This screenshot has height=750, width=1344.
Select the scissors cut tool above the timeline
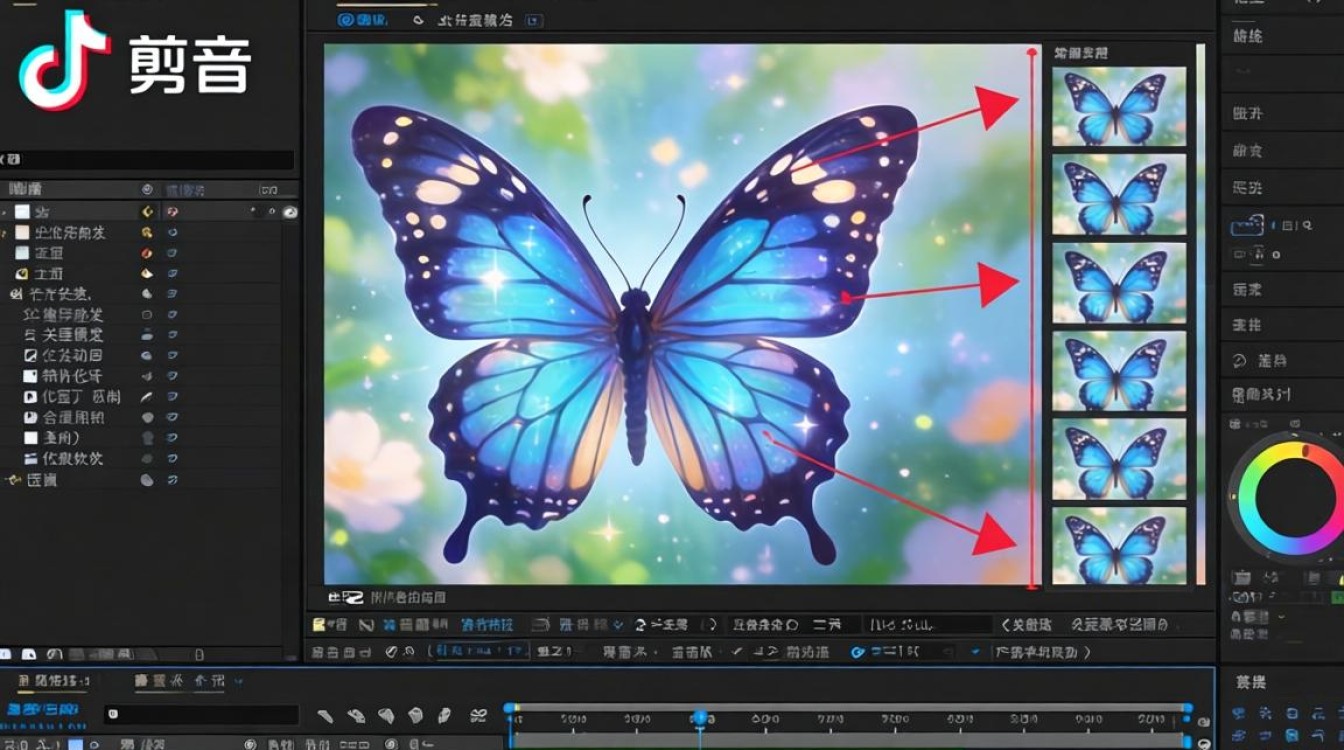(x=477, y=714)
